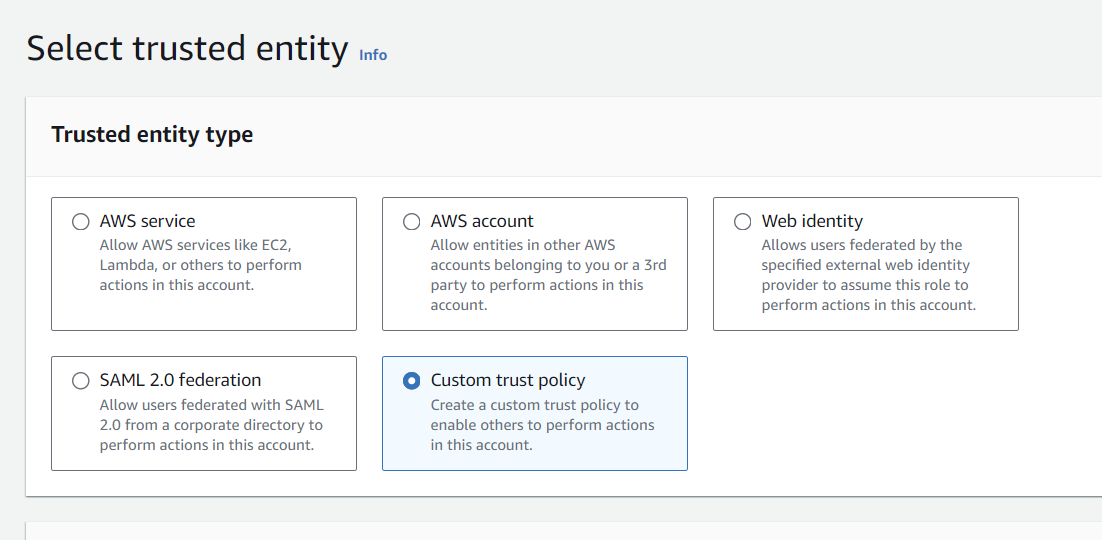The height and width of the screenshot is (540, 1102).
Task: Click the corporate directory description in SAML card
Action: pos(212,425)
